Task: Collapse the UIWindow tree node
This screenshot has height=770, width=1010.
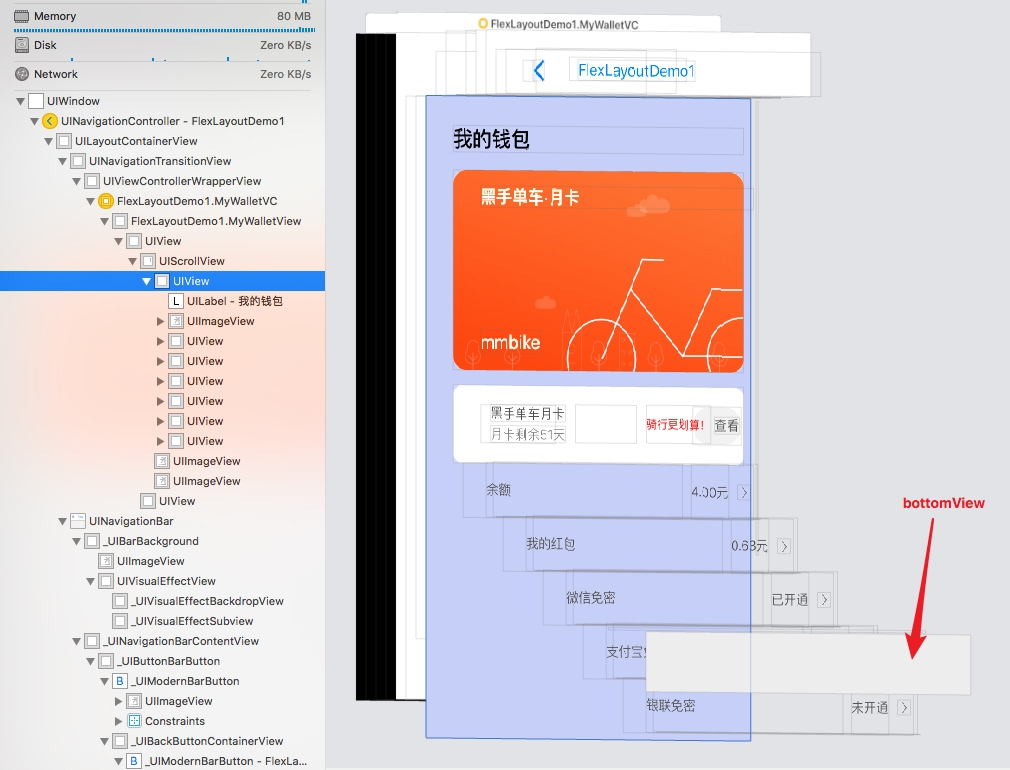Action: 21,101
